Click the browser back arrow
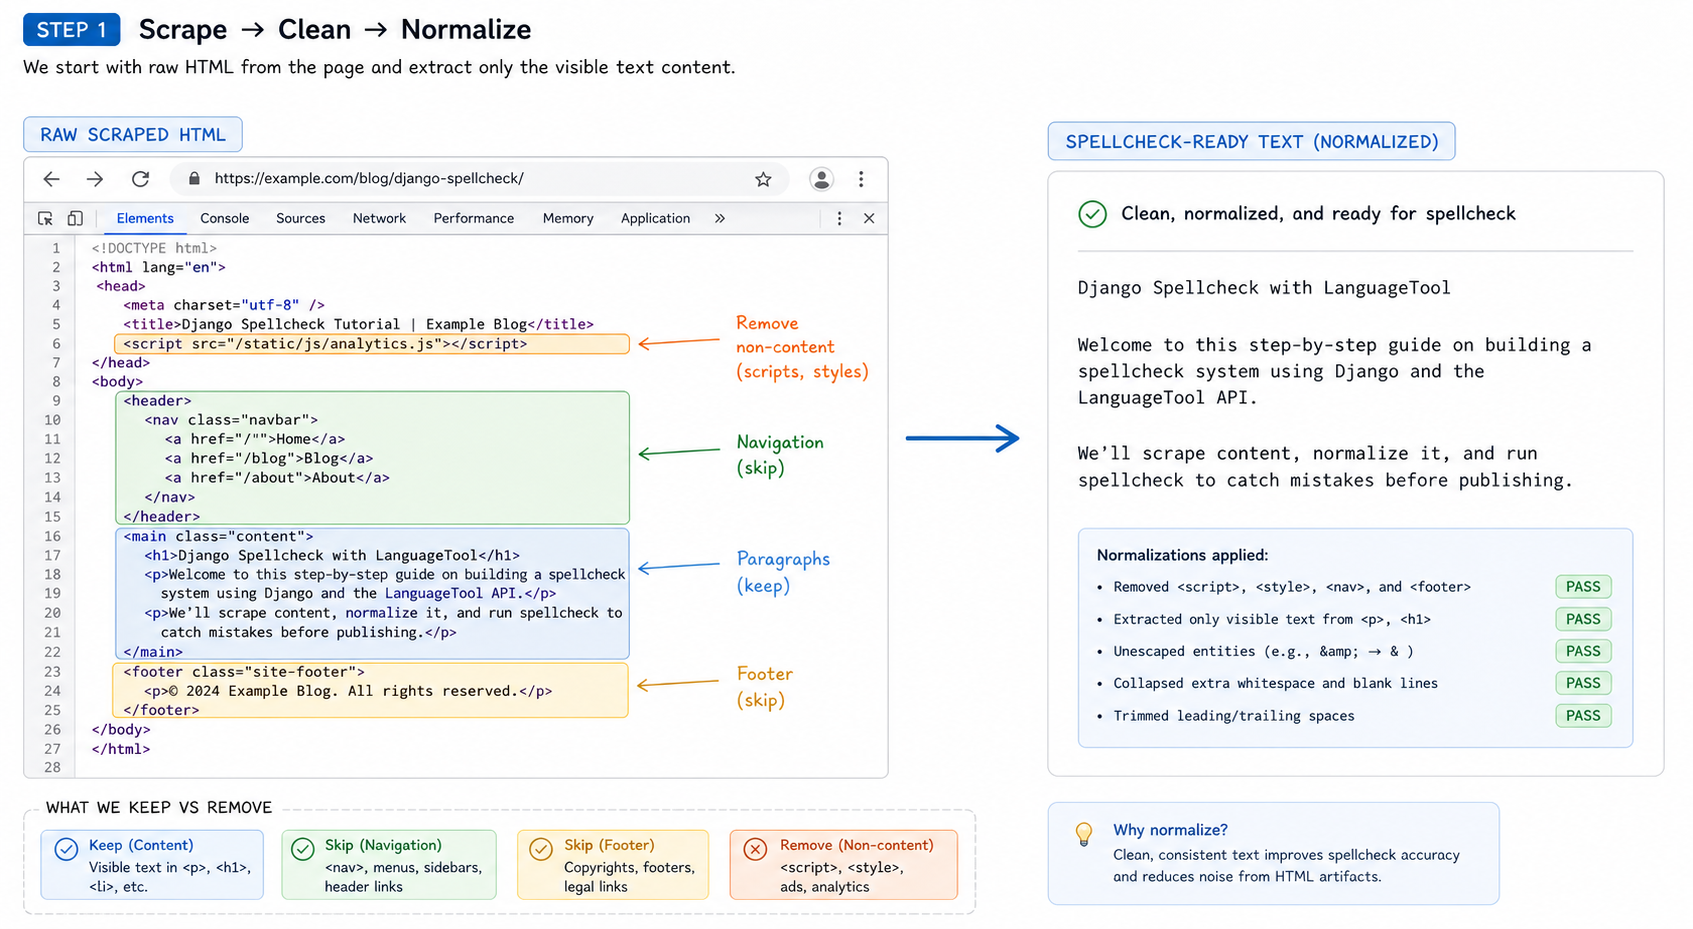This screenshot has width=1693, height=929. 51,179
